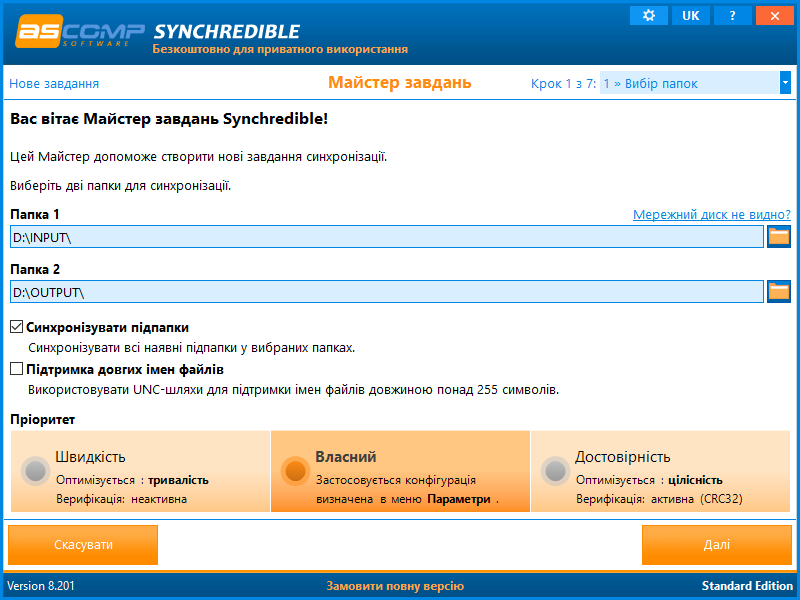This screenshot has height=600, width=800.
Task: Click the 'Майстер завдань' heading
Action: tap(399, 82)
